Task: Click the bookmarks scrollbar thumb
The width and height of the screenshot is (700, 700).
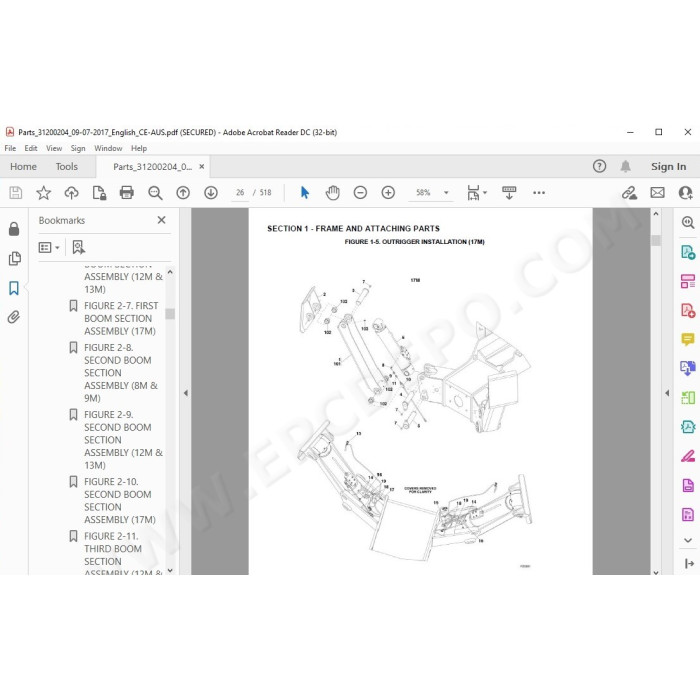Action: coord(170,314)
